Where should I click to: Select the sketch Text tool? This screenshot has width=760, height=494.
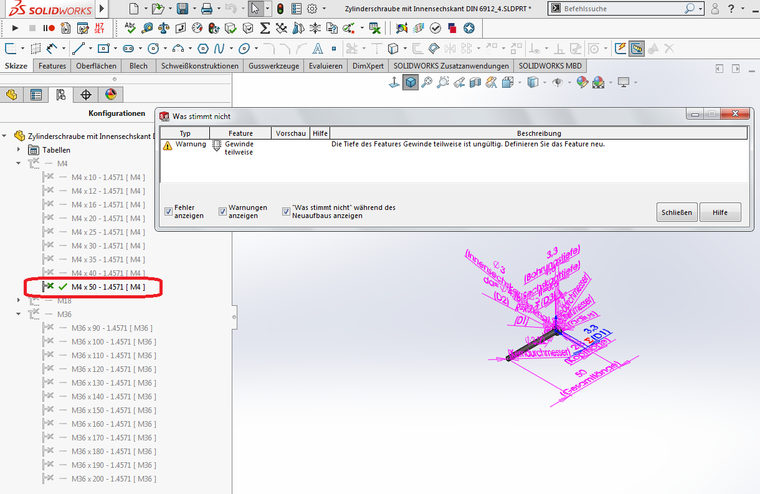[317, 48]
